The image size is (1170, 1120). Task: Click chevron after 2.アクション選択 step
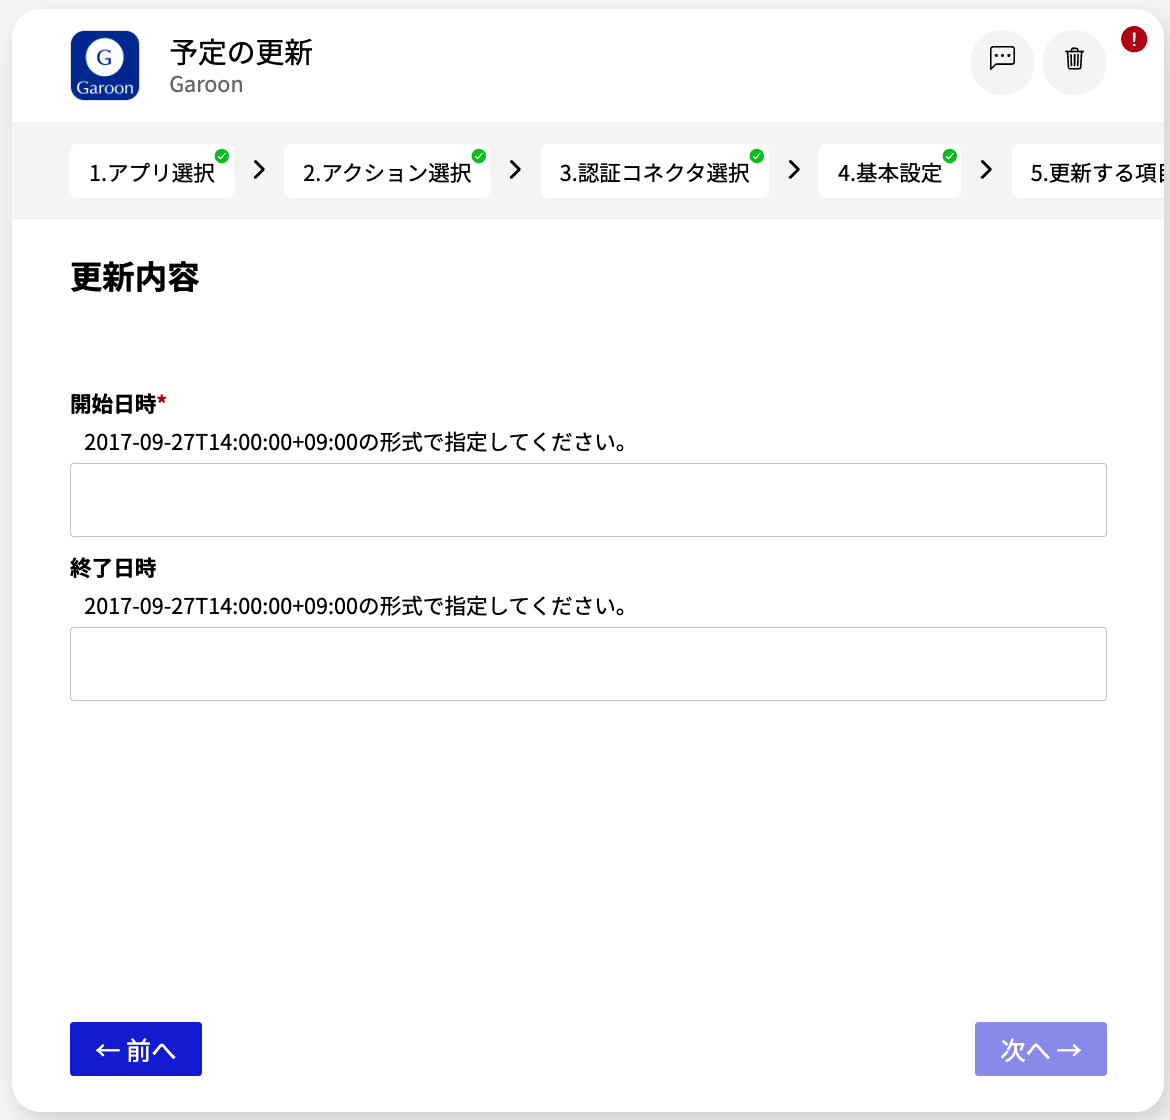(x=515, y=170)
